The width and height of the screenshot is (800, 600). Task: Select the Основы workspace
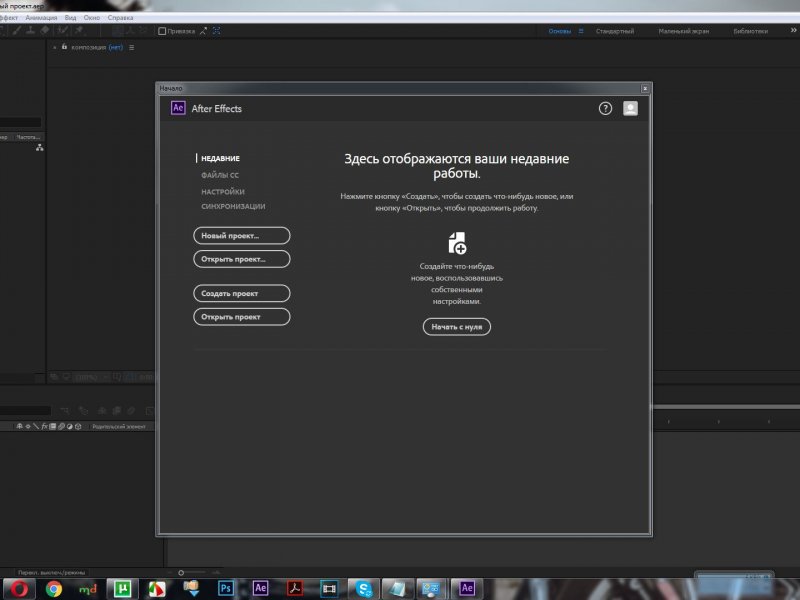pos(560,31)
